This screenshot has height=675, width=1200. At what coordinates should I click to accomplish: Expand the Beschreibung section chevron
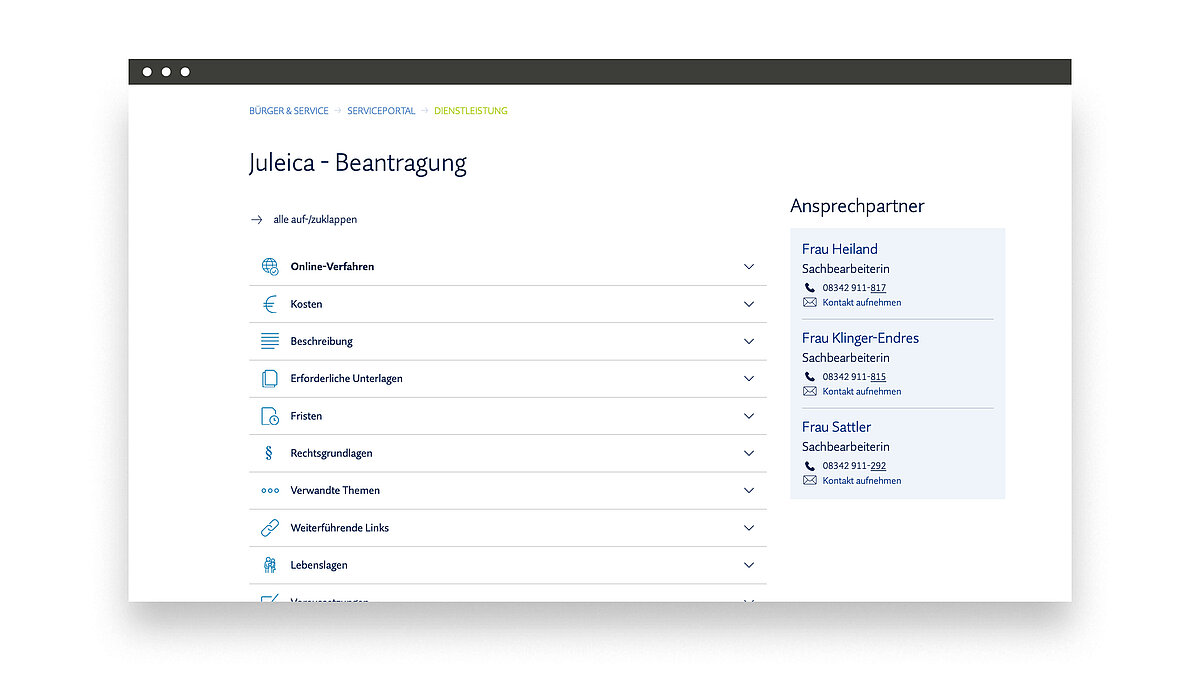[749, 341]
